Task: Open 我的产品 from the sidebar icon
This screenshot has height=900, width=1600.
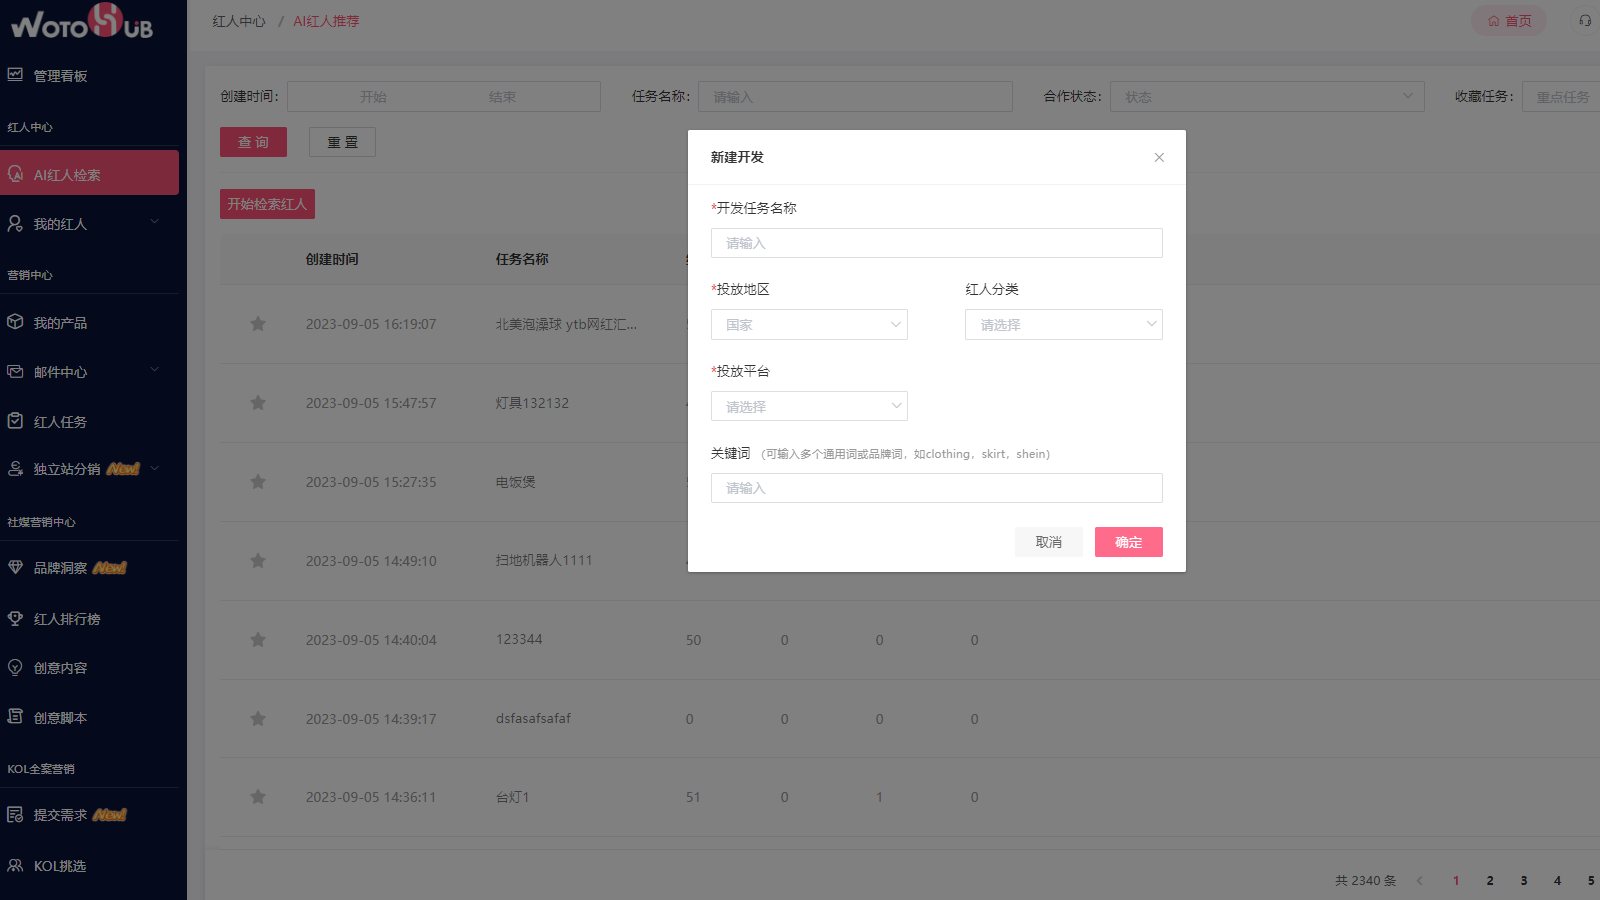Action: click(x=15, y=322)
